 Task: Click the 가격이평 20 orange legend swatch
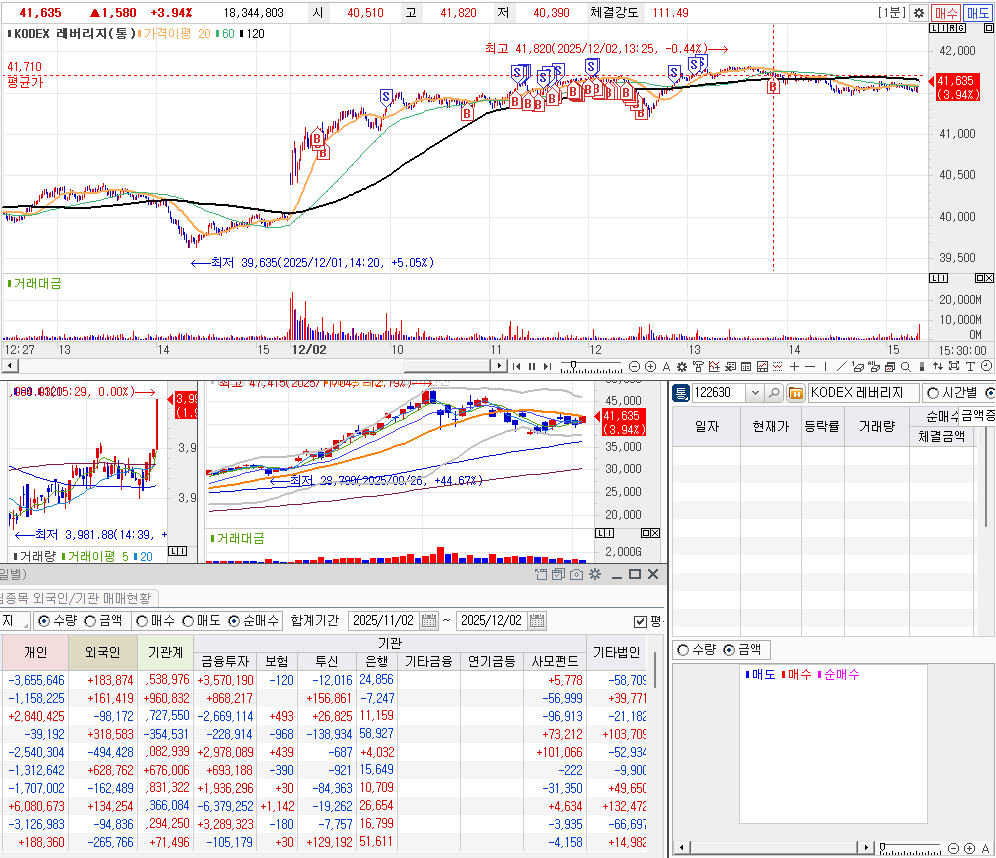[x=139, y=34]
